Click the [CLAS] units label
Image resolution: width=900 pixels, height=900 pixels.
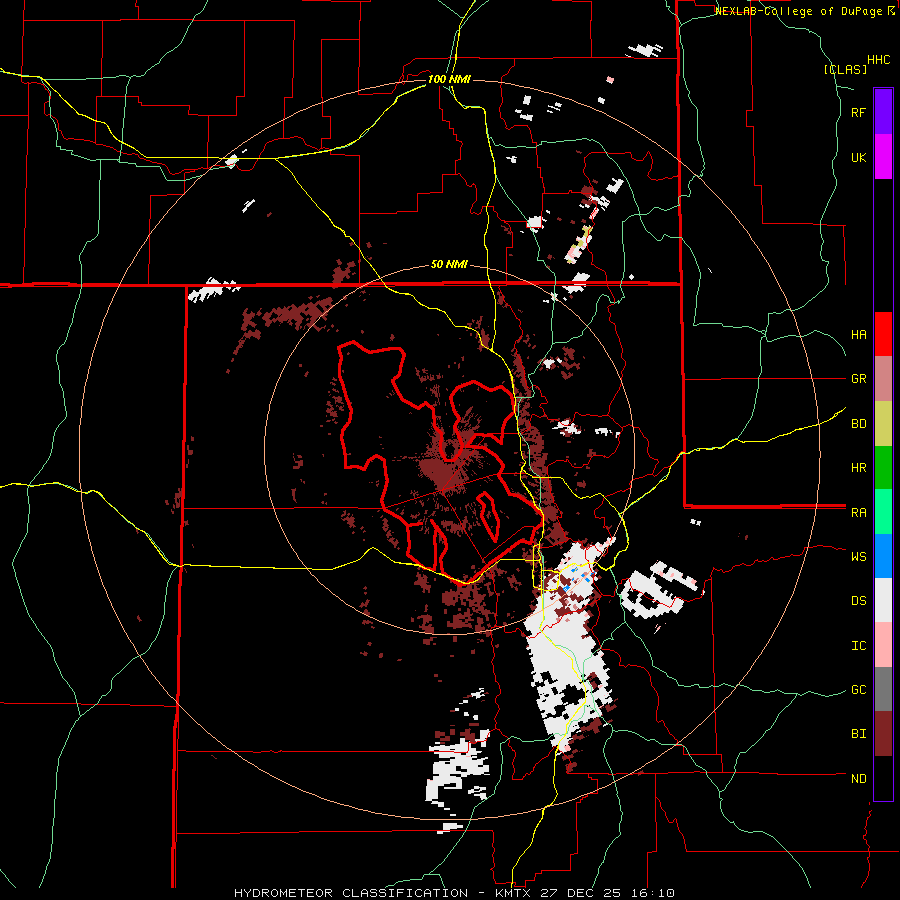coord(845,69)
